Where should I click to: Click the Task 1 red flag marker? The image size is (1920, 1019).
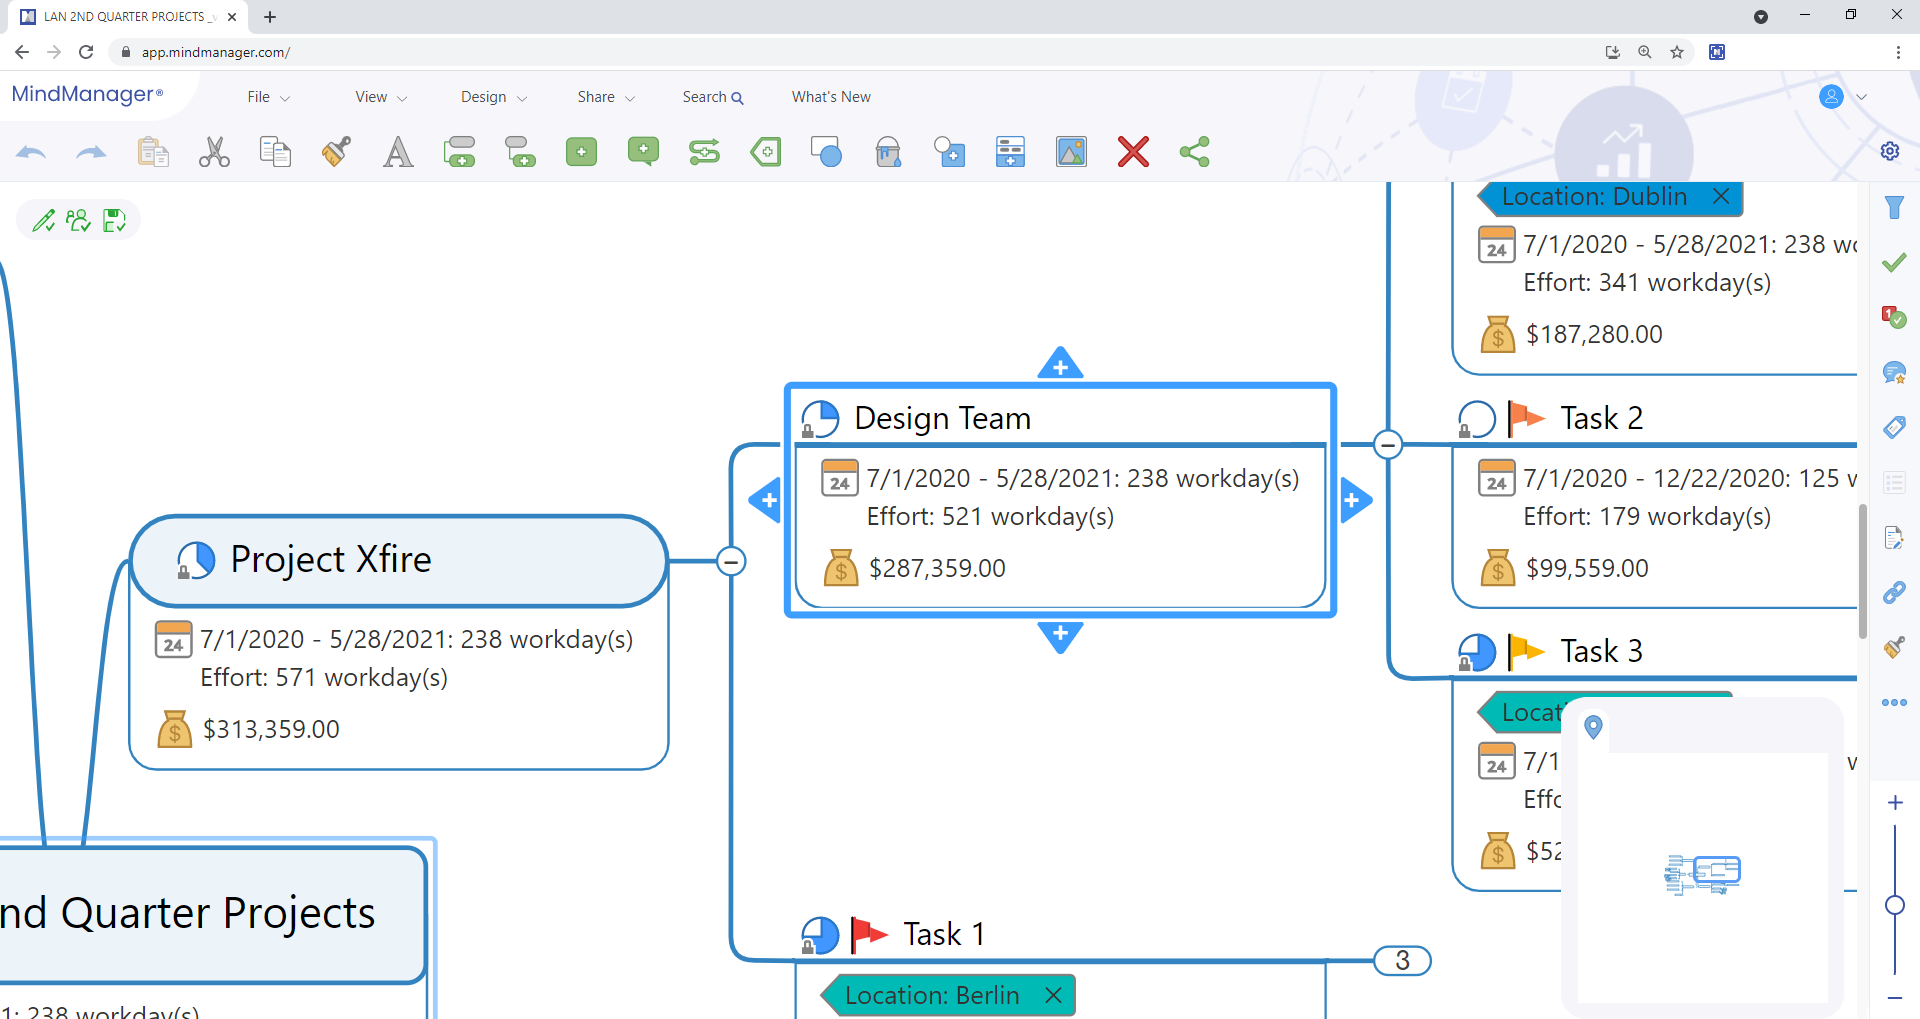pos(868,934)
